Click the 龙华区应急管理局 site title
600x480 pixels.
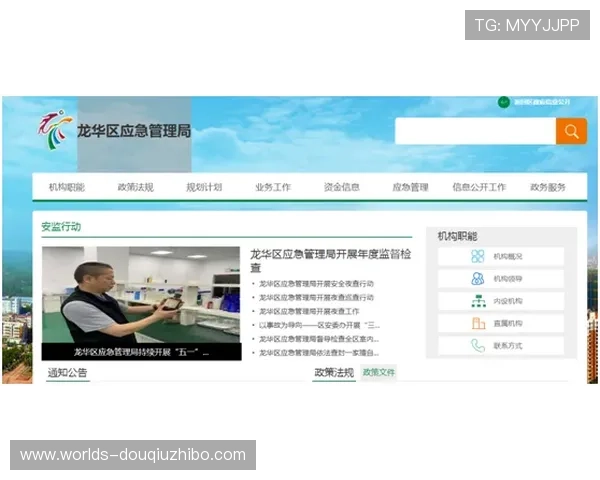coord(134,131)
